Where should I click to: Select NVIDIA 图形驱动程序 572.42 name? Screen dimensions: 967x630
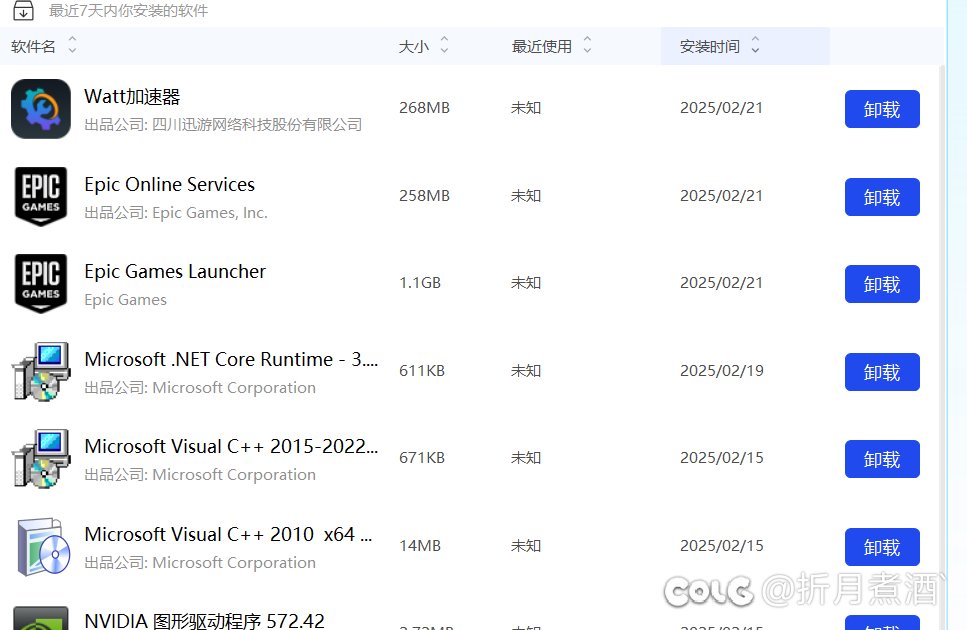[x=204, y=621]
